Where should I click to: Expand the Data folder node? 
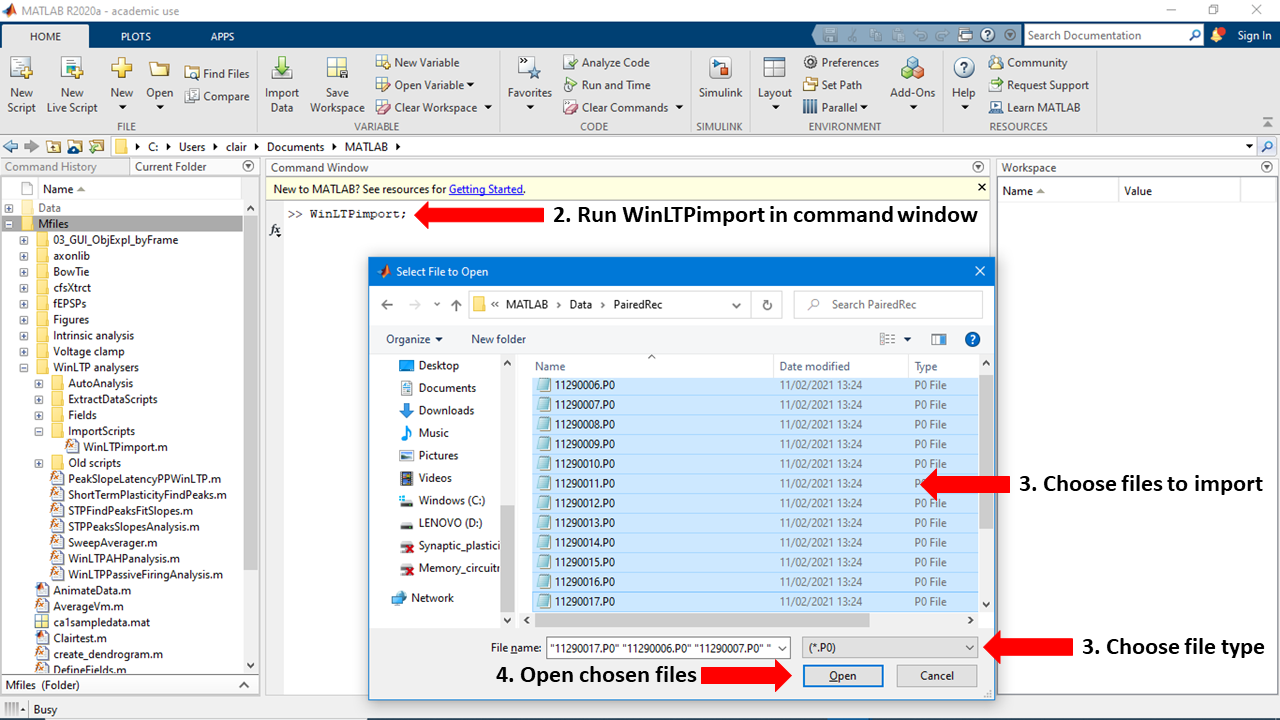coord(9,208)
